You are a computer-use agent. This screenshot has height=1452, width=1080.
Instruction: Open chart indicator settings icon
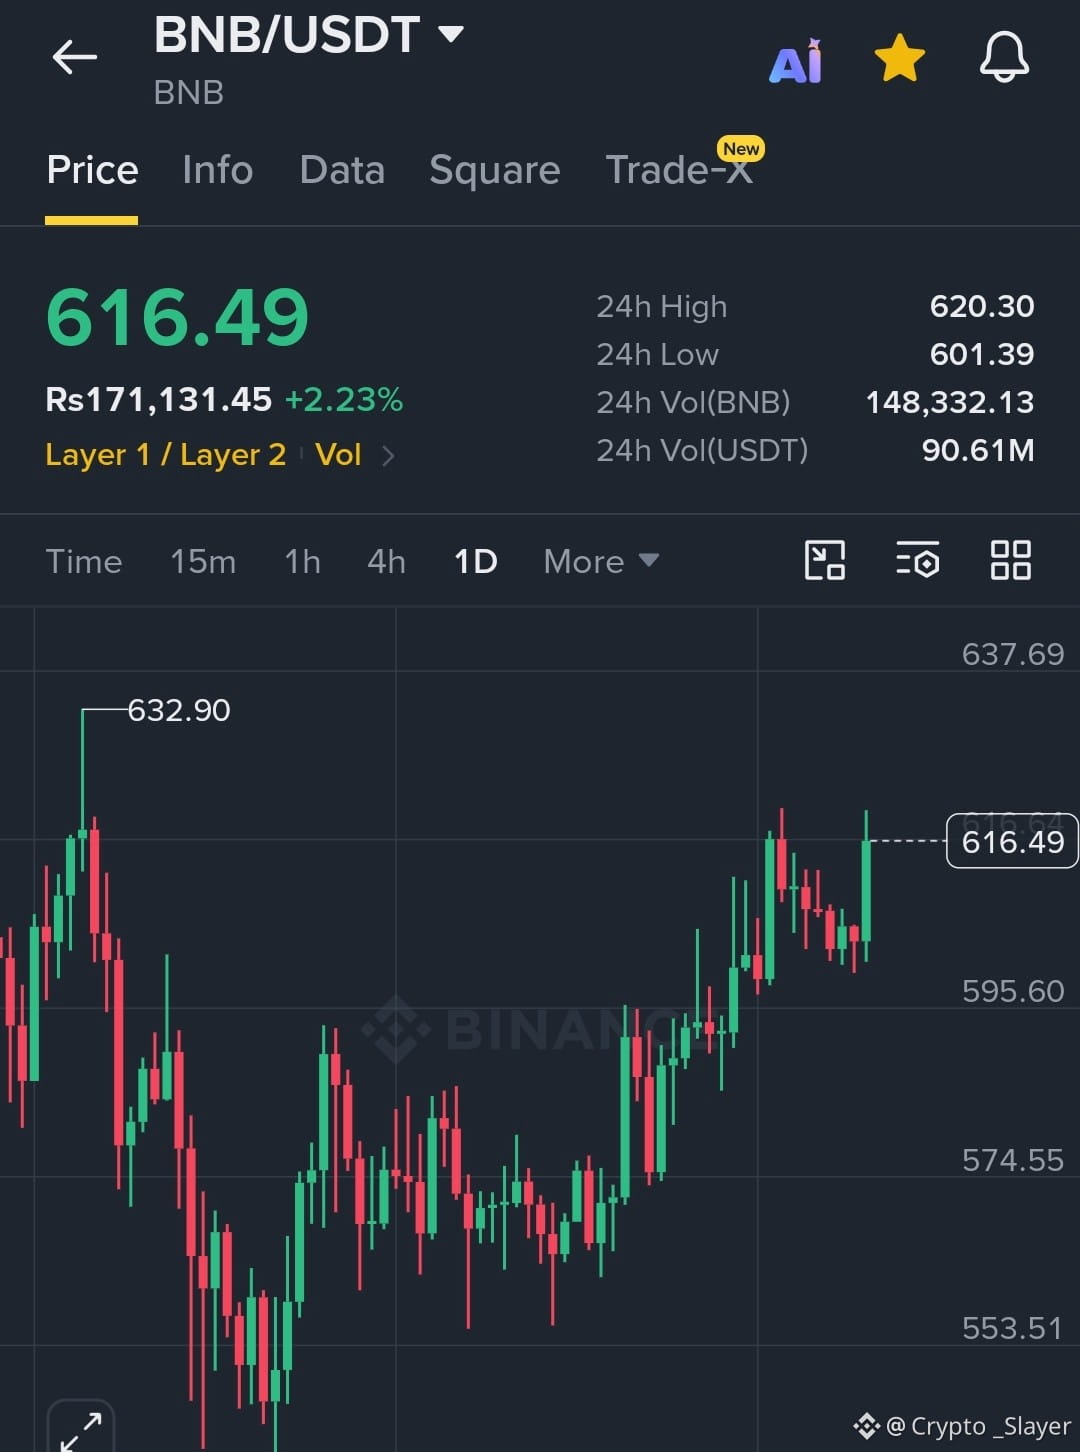917,560
